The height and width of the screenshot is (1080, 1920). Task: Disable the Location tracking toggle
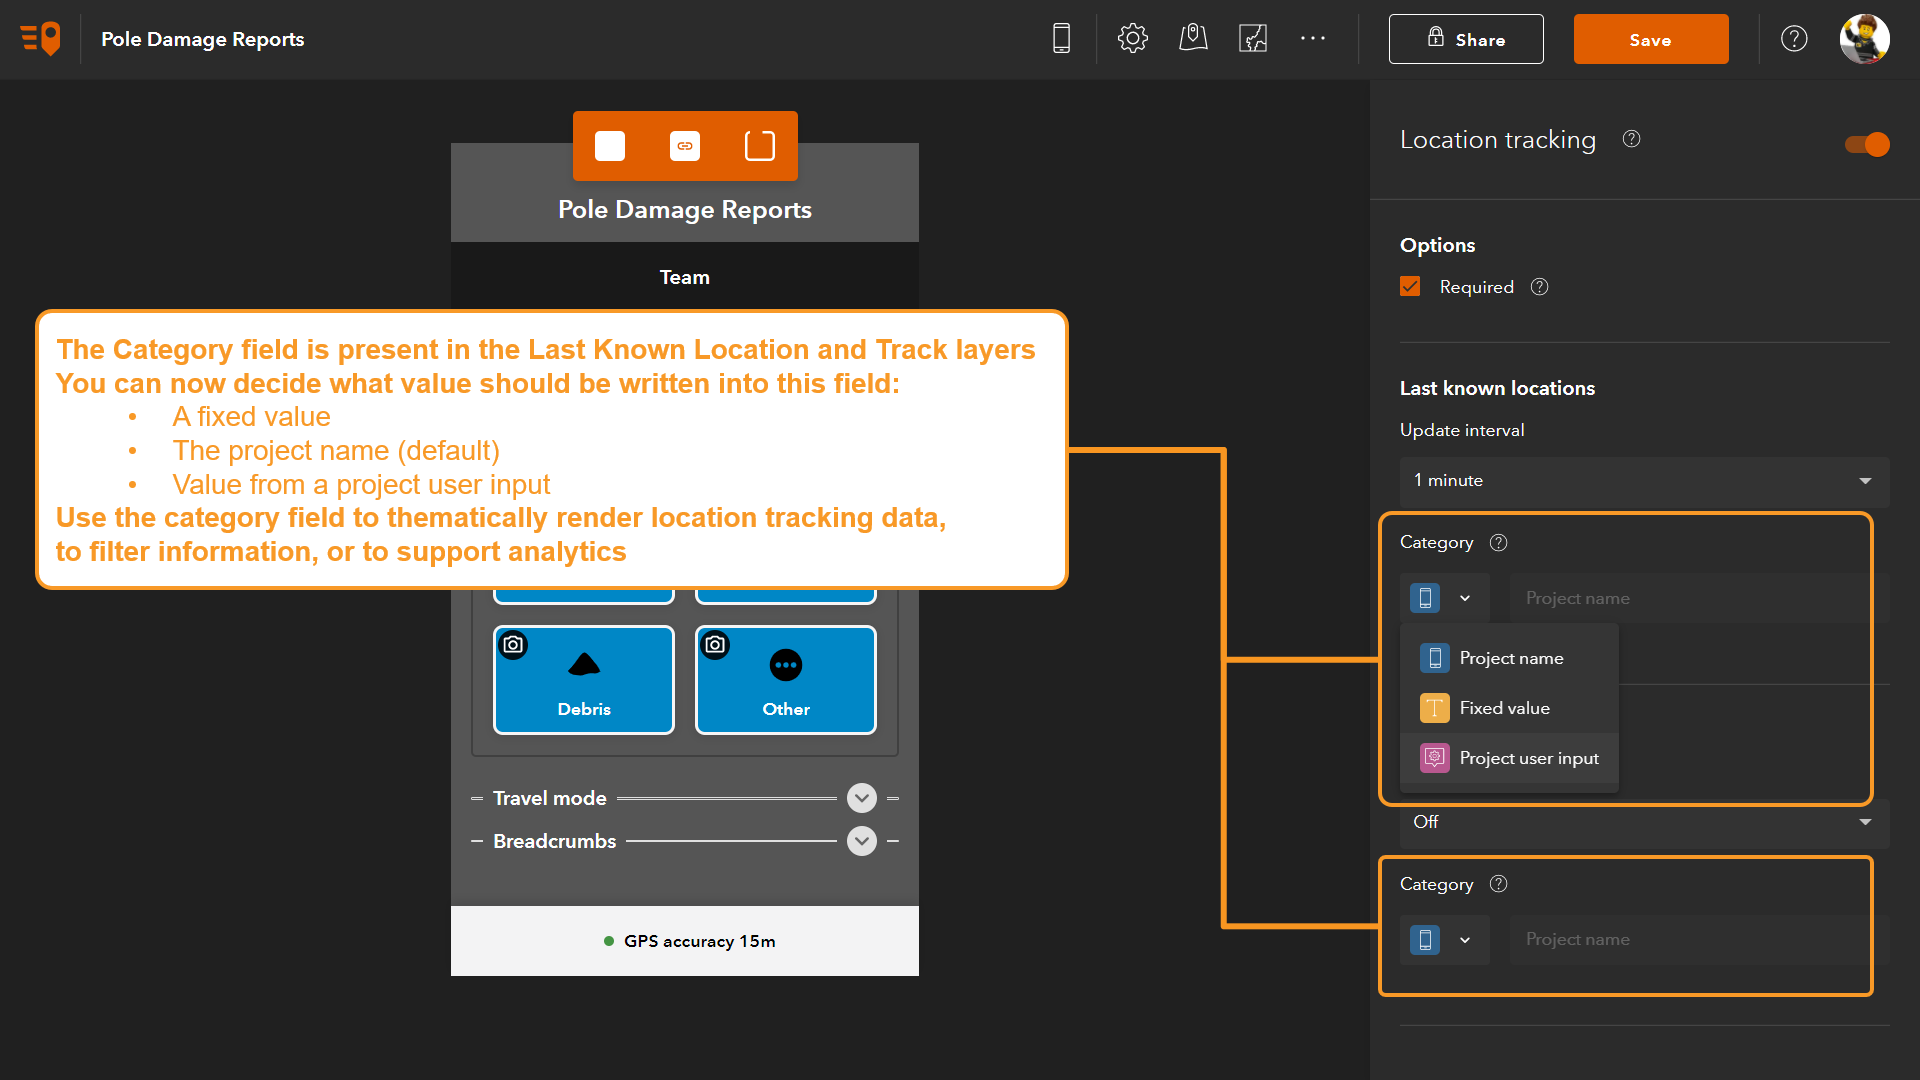coord(1866,144)
